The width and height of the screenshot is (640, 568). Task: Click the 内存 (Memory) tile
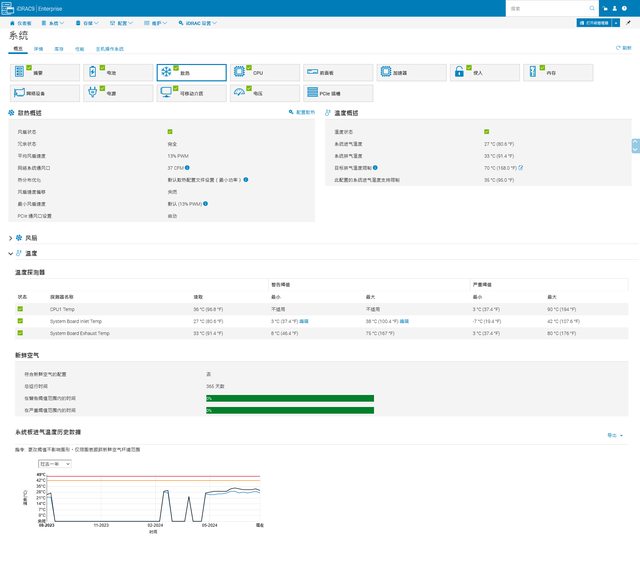click(x=558, y=73)
